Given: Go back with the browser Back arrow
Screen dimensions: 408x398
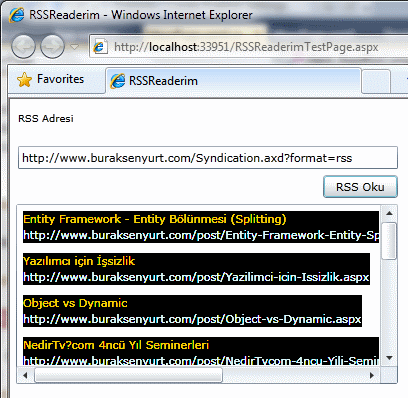Looking at the screenshot, I should (x=23, y=47).
